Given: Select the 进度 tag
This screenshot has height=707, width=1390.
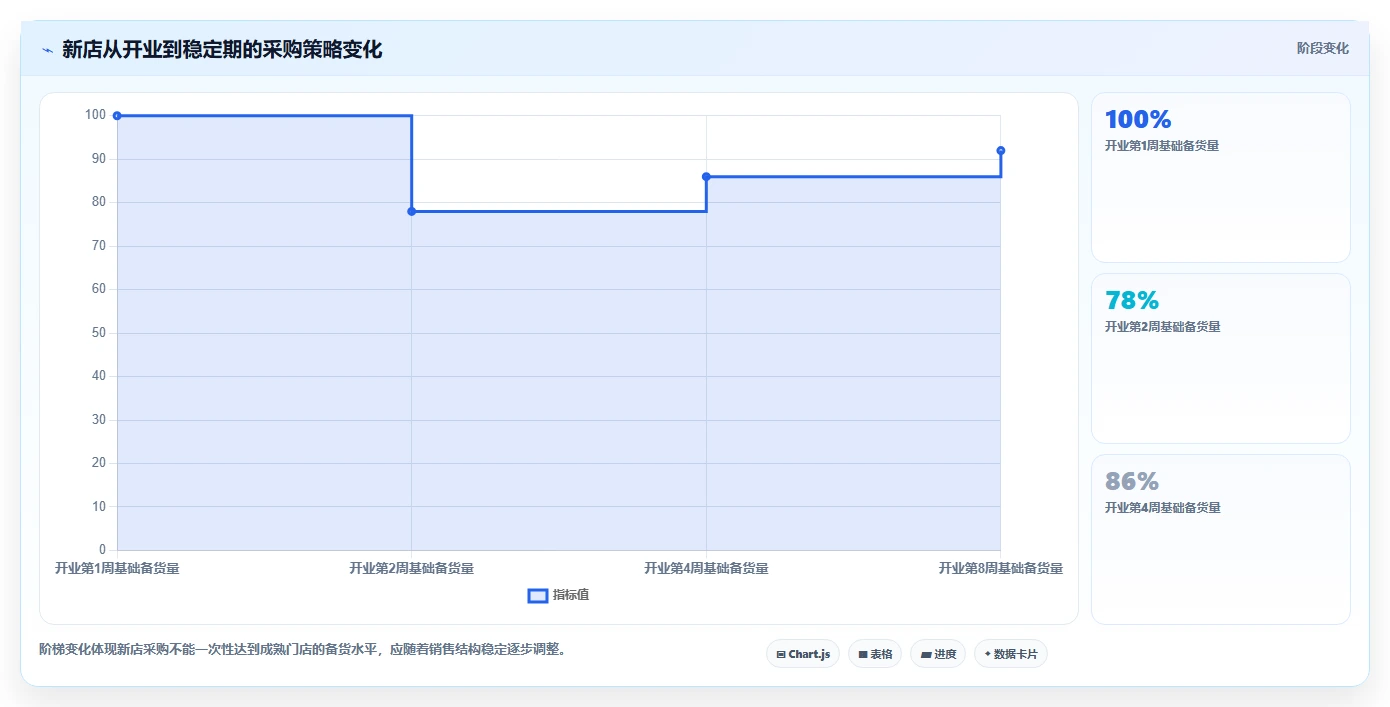Looking at the screenshot, I should [938, 654].
